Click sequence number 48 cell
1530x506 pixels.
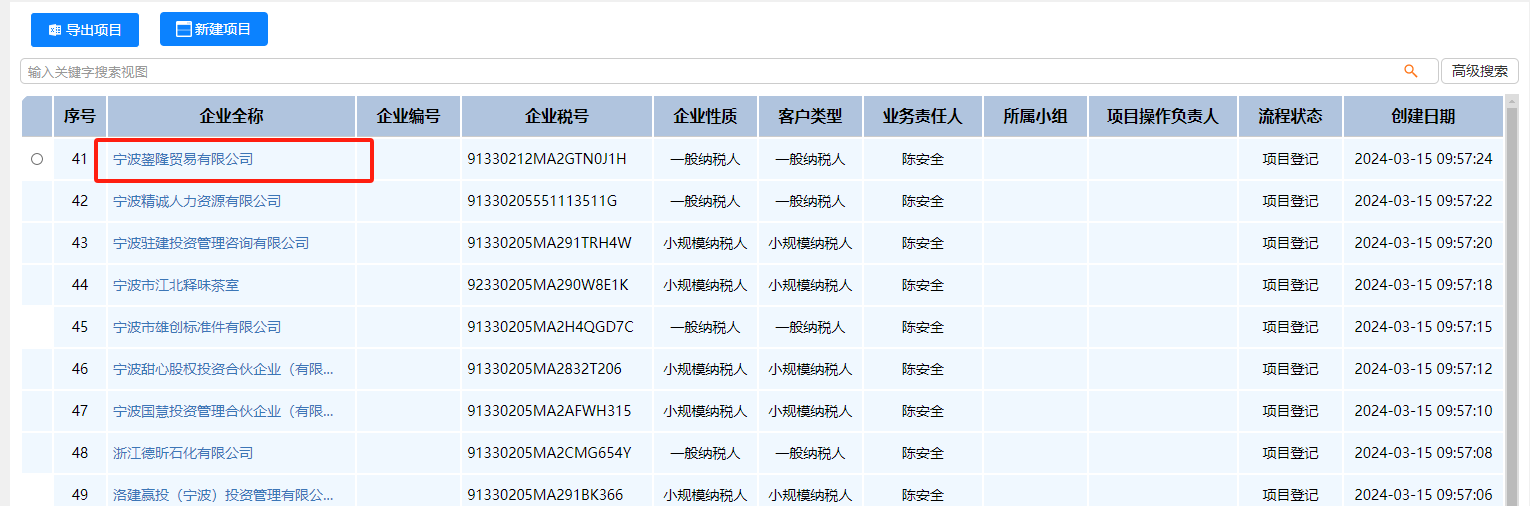pos(80,453)
